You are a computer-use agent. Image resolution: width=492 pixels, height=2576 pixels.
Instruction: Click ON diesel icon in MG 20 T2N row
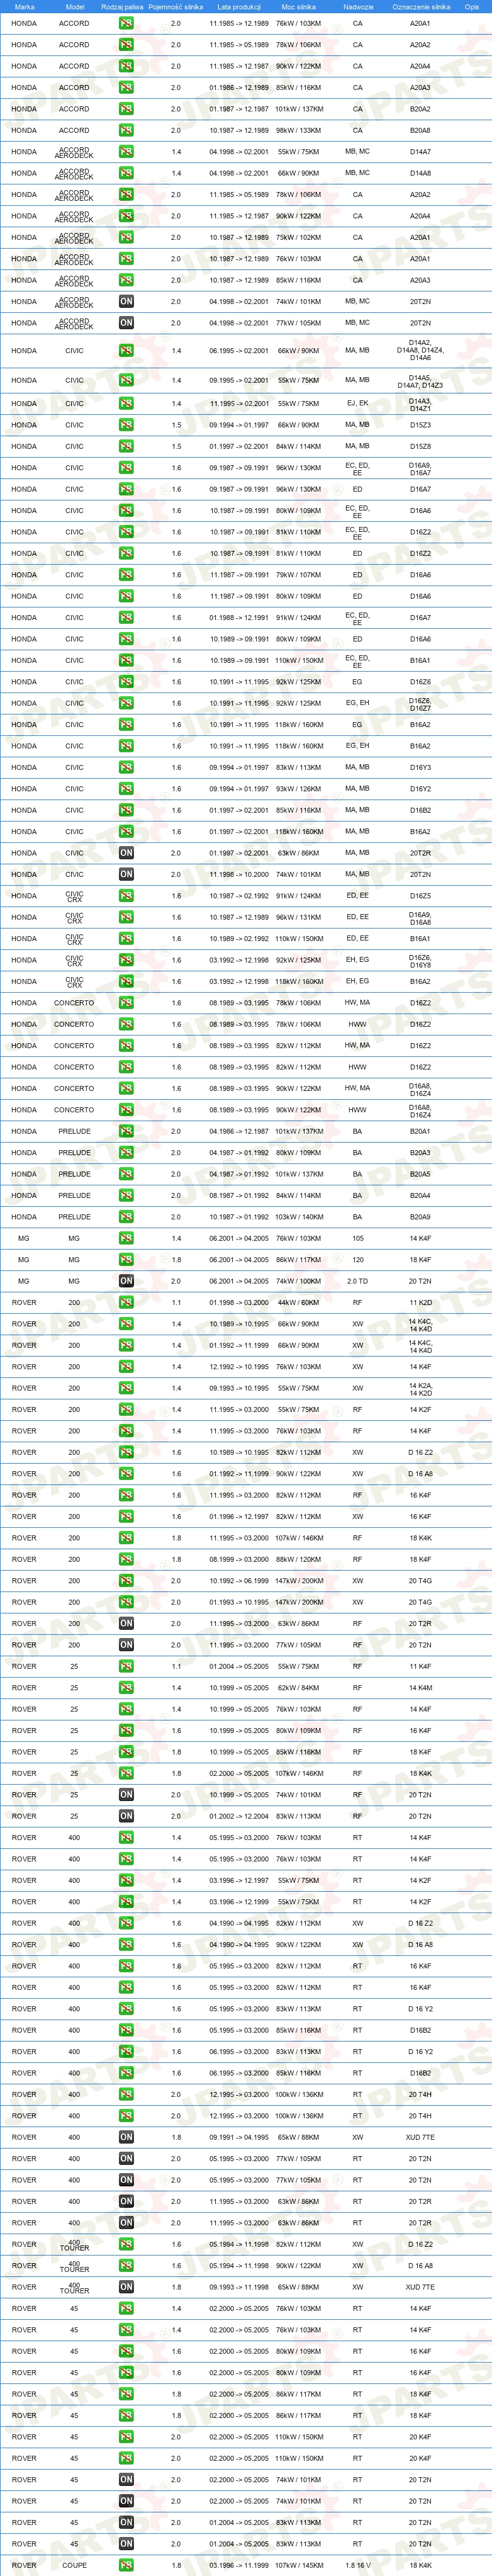point(126,1281)
